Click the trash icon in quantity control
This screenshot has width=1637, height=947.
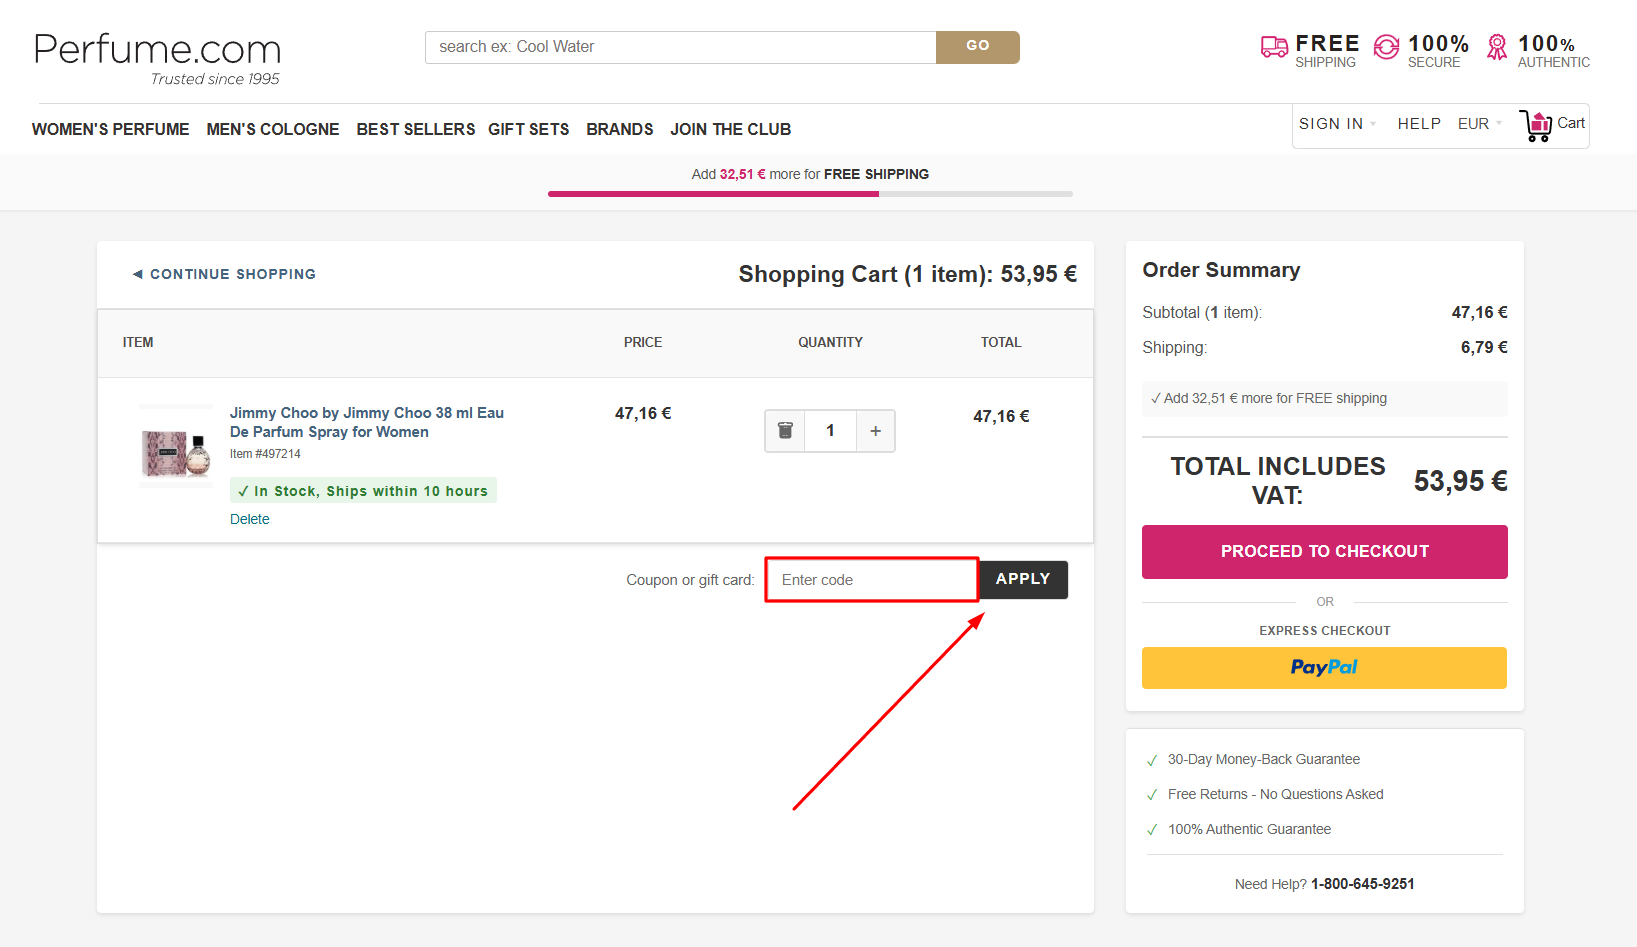coord(785,431)
